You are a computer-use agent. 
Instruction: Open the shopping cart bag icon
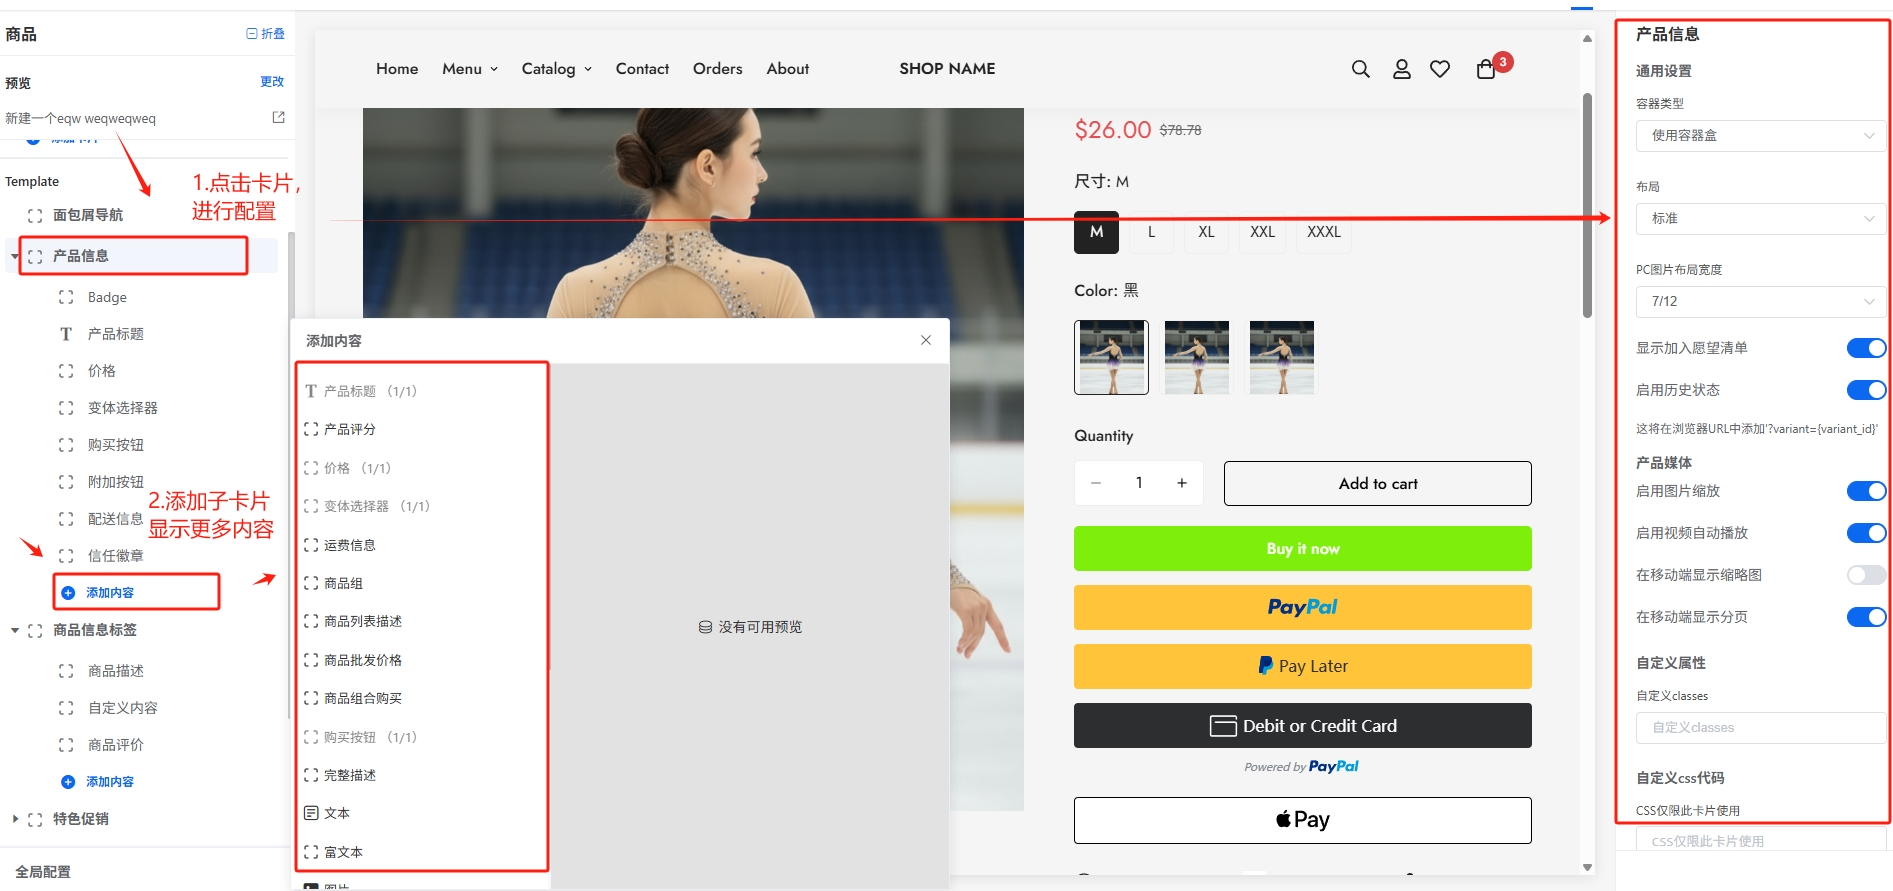(x=1486, y=69)
